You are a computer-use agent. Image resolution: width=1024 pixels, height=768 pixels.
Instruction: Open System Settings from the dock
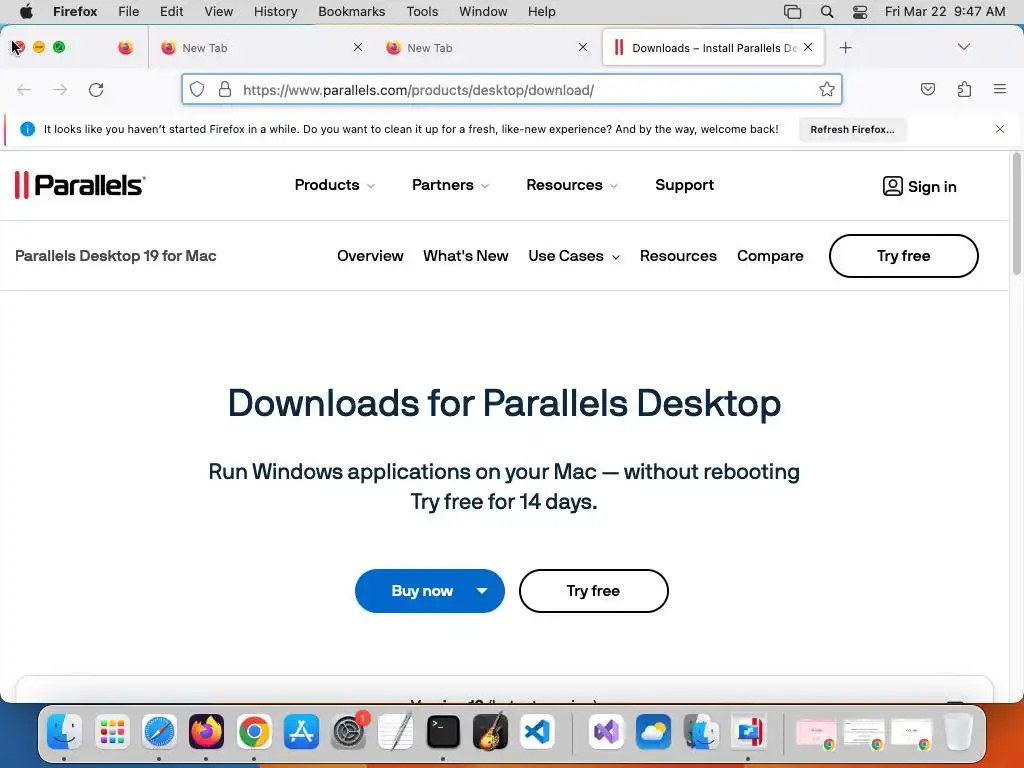tap(349, 731)
